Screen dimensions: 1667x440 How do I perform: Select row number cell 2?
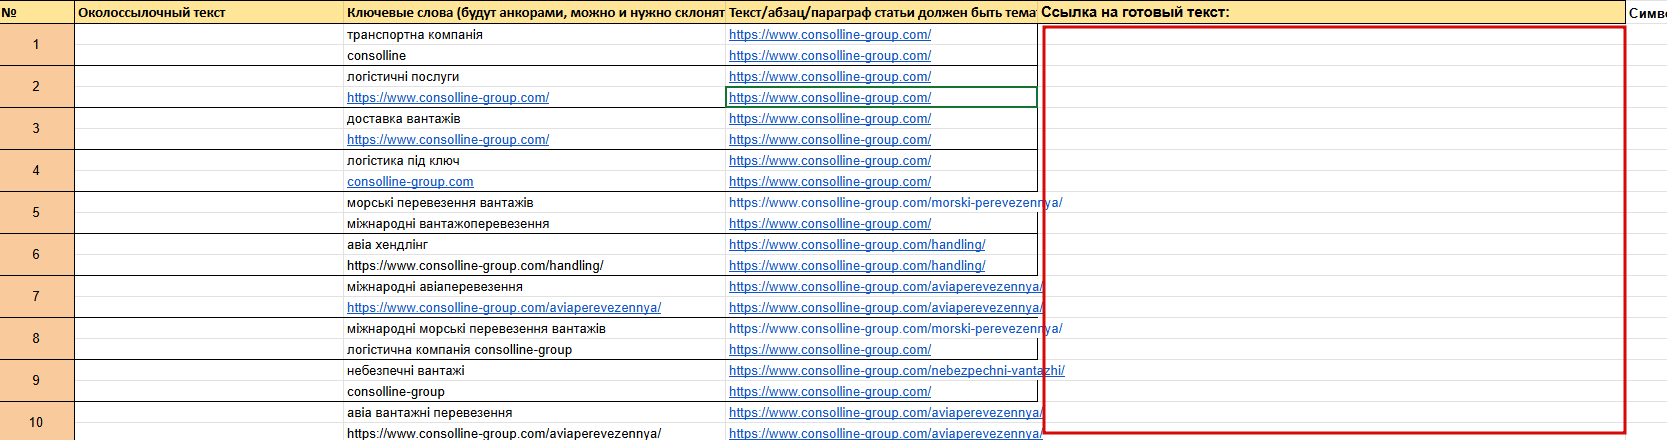click(37, 87)
